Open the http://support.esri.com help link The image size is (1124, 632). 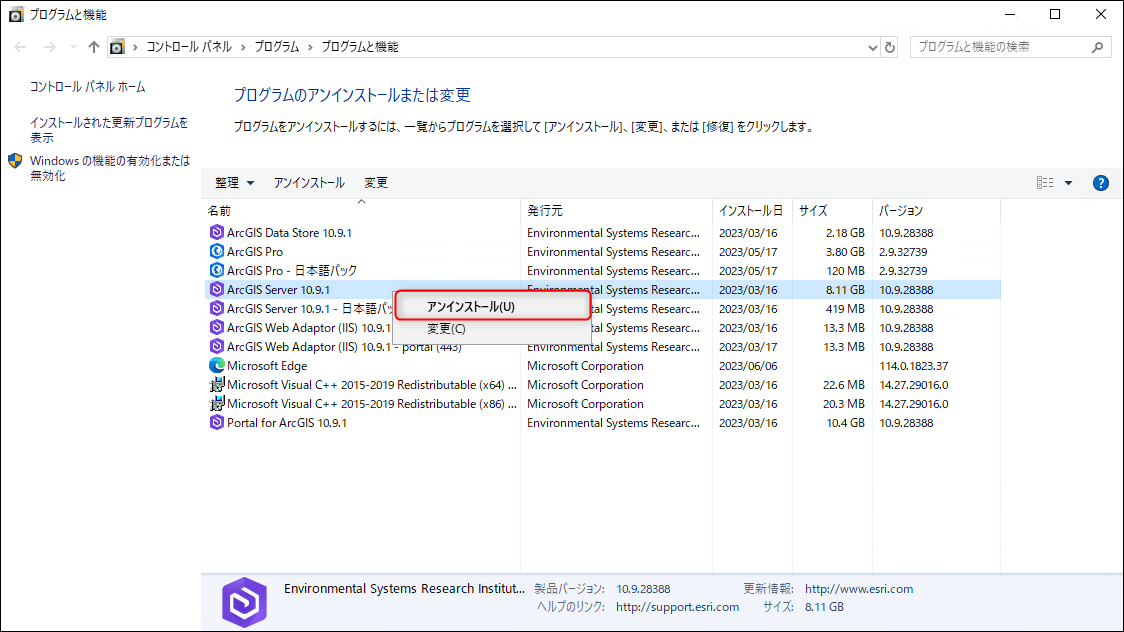(x=677, y=607)
